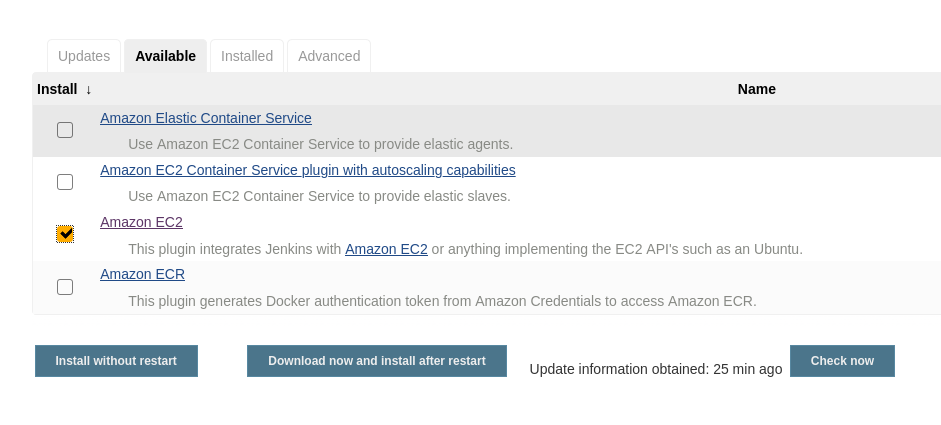Open the Amazon Elastic Container Service link
The image size is (941, 425).
[x=206, y=118]
